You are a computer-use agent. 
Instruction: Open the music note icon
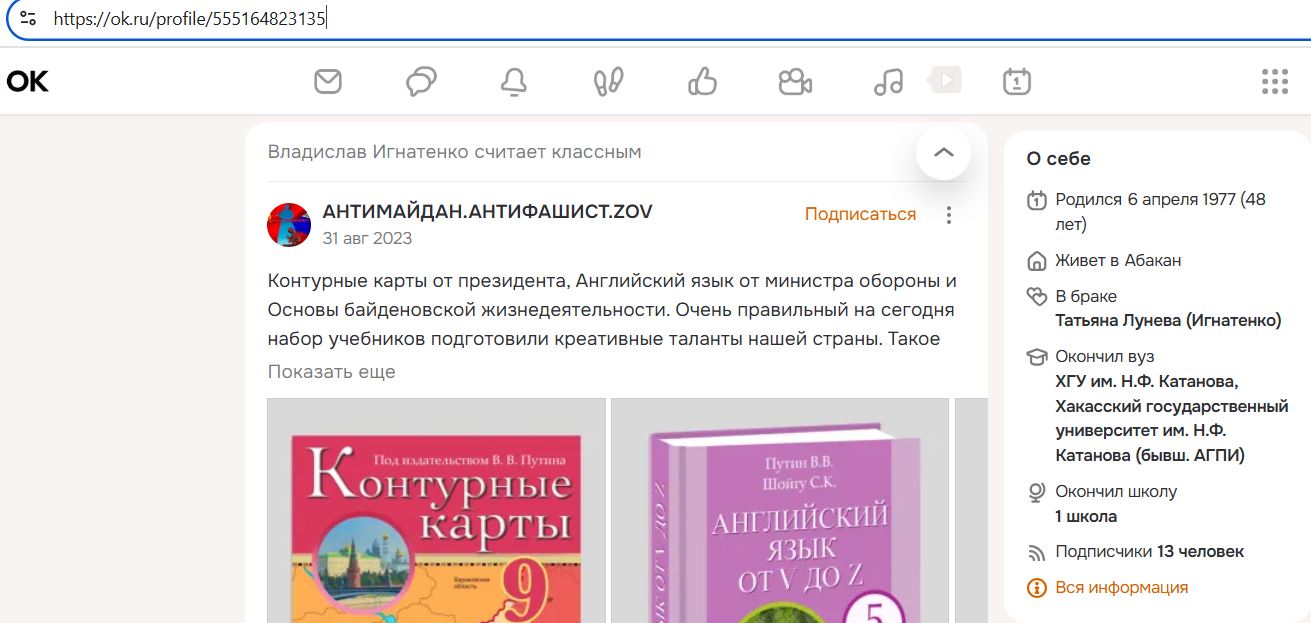(x=888, y=81)
